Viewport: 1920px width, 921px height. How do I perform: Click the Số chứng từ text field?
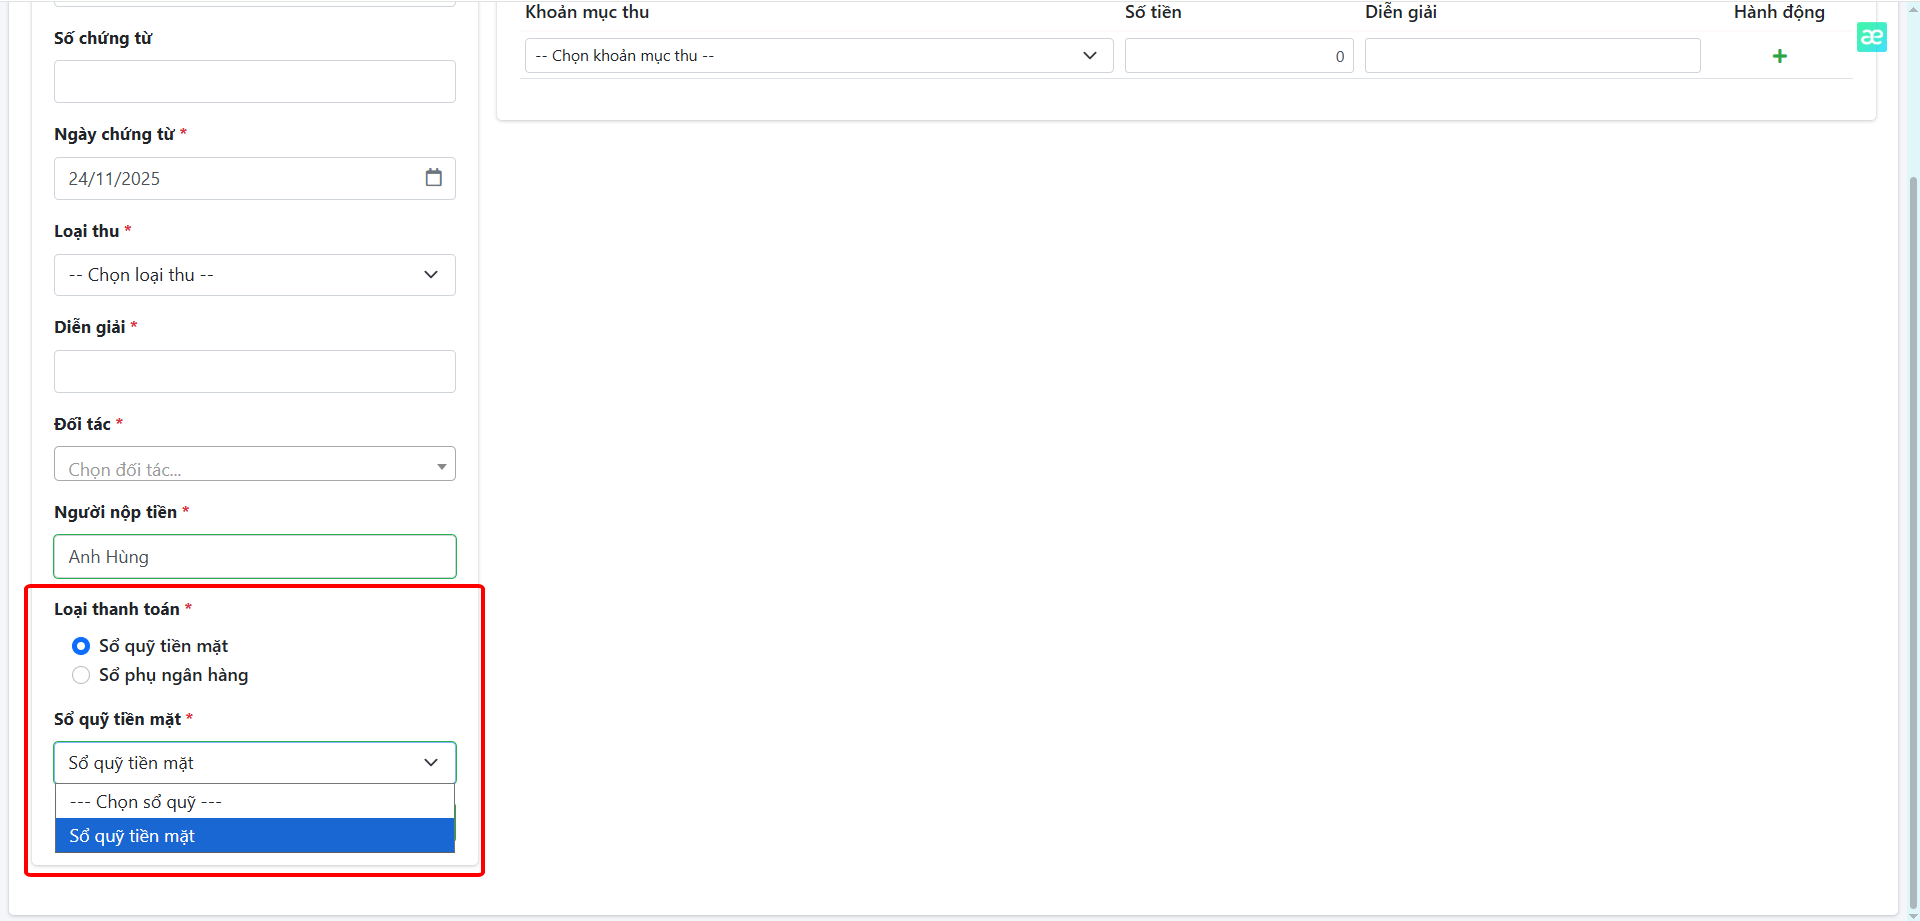tap(254, 82)
